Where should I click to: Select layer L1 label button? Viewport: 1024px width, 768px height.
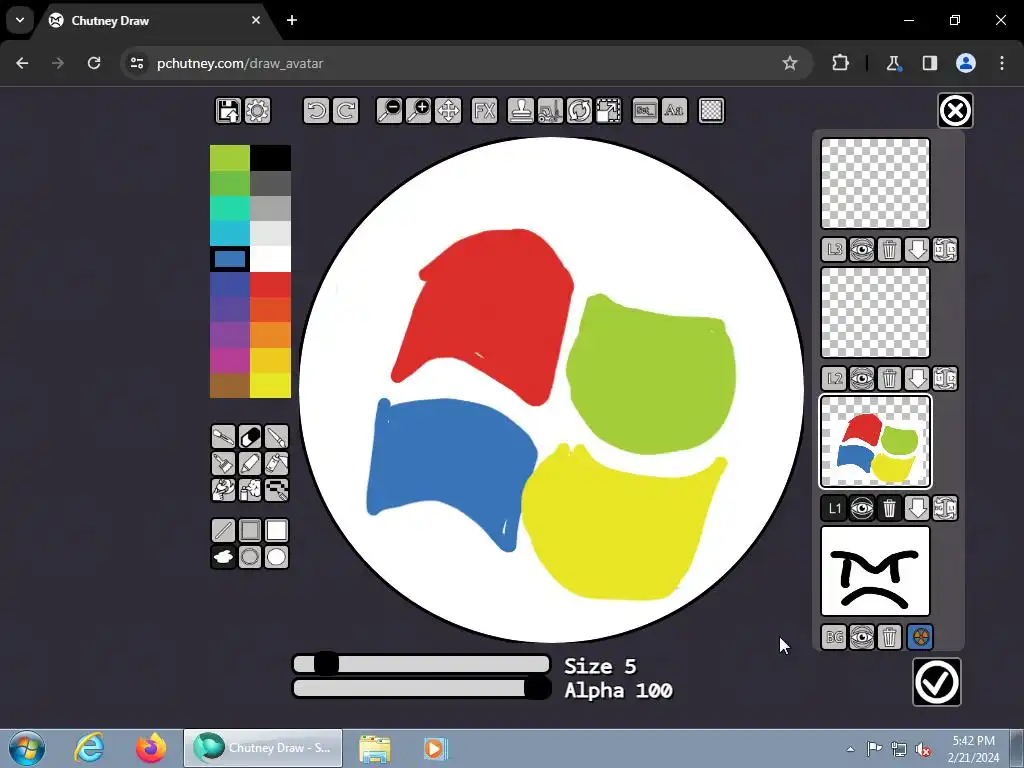tap(834, 508)
